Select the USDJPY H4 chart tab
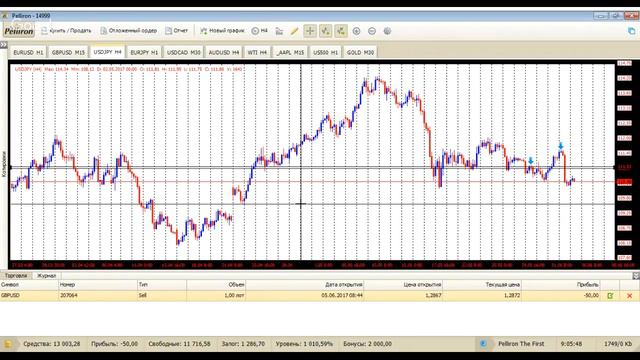 (x=107, y=52)
